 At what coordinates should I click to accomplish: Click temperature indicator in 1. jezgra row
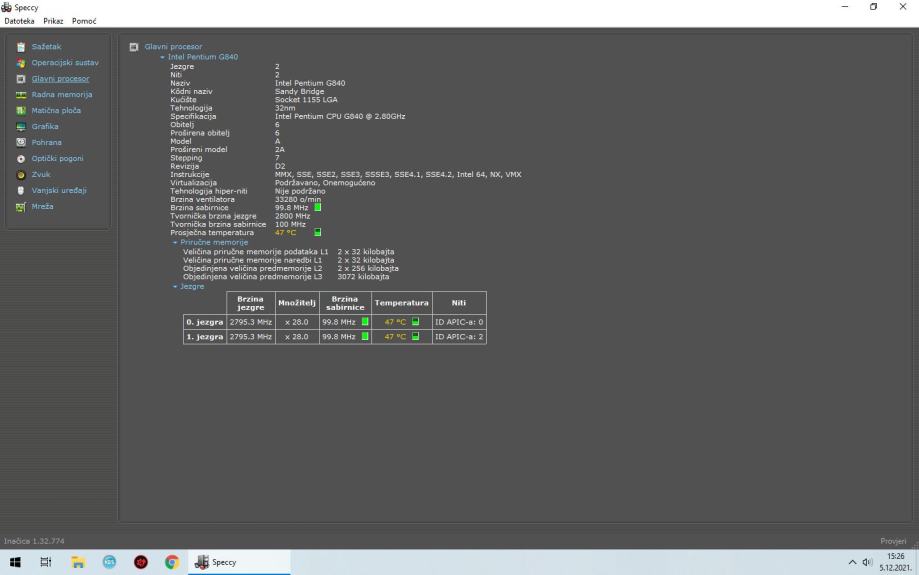[416, 336]
